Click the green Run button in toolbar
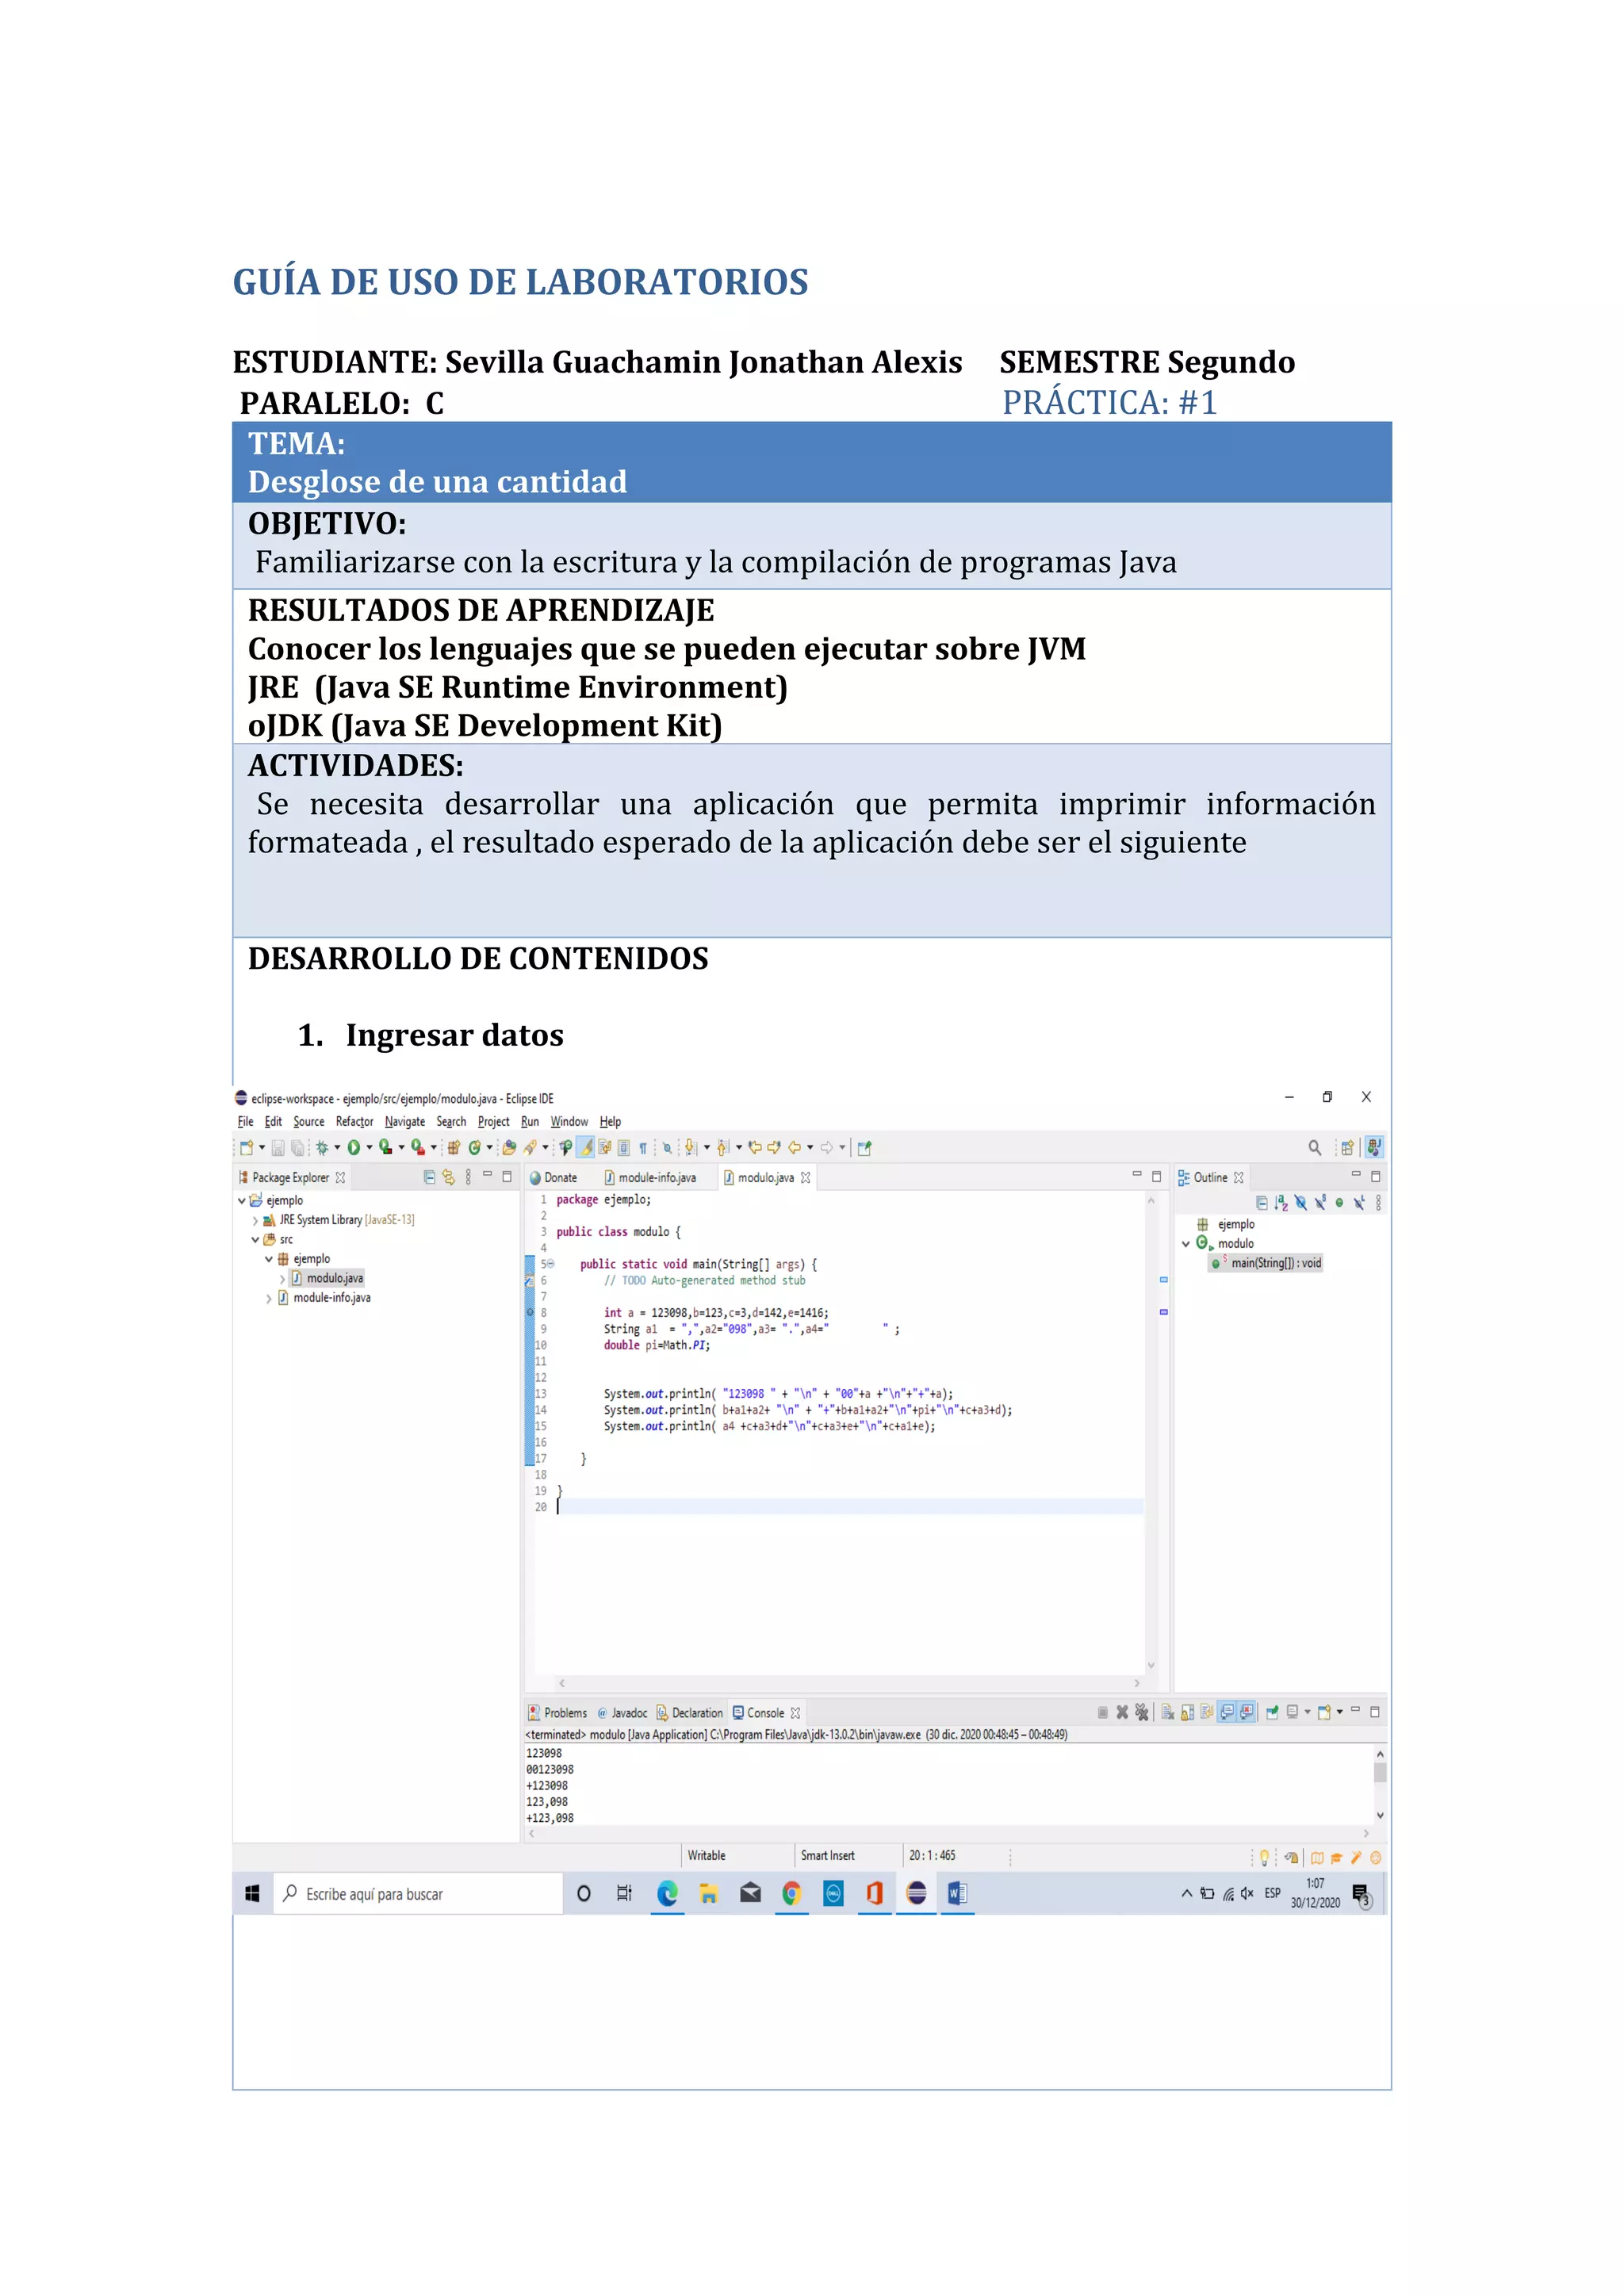This screenshot has width=1624, height=2296. 353,1147
